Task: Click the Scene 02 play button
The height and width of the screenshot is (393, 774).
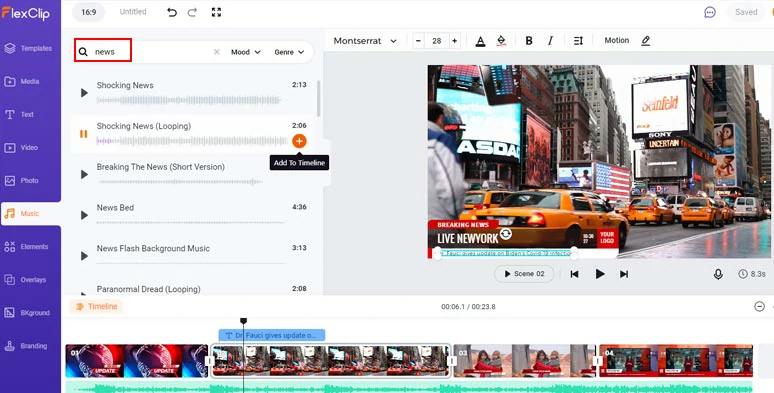Action: pyautogui.click(x=524, y=274)
